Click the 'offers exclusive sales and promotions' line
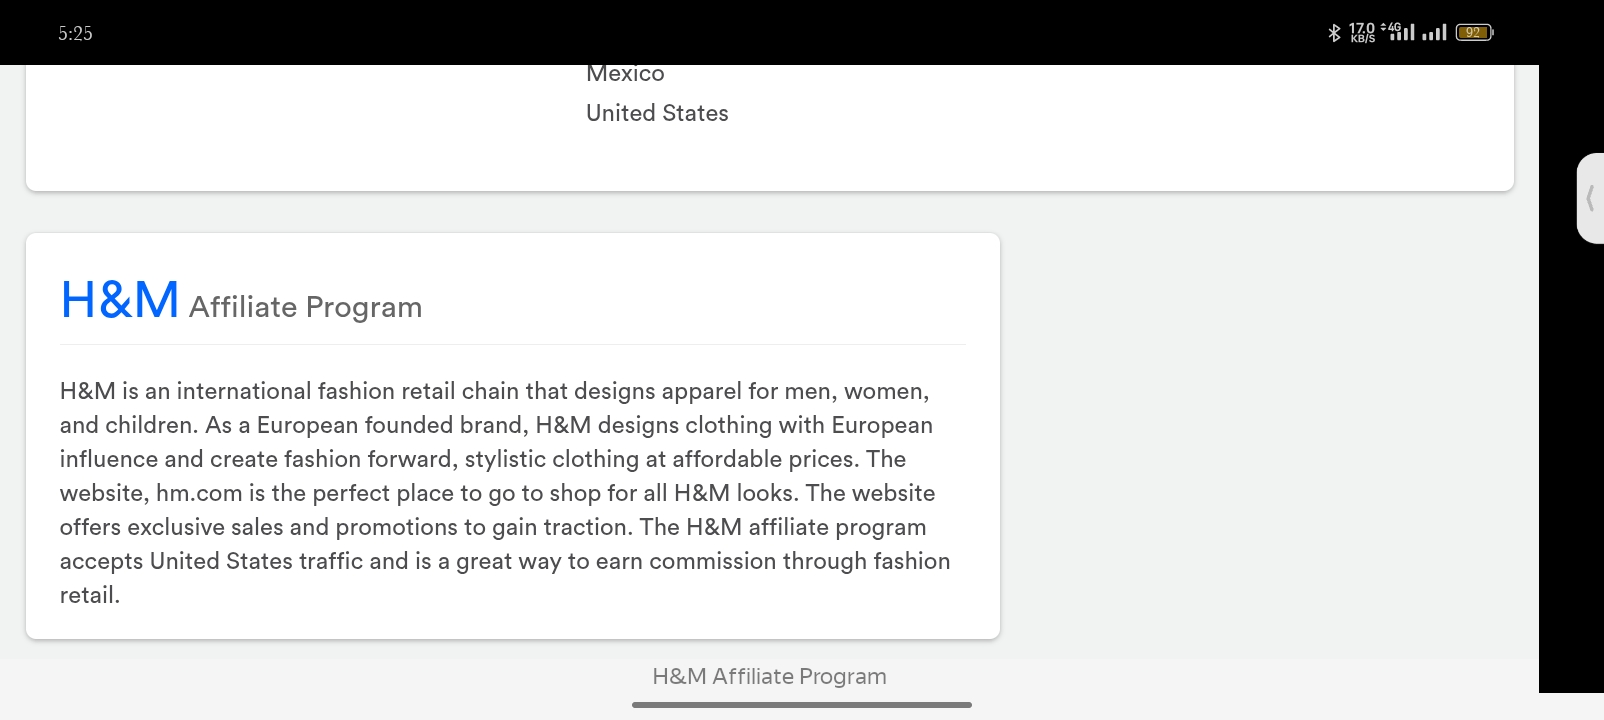 coord(493,527)
